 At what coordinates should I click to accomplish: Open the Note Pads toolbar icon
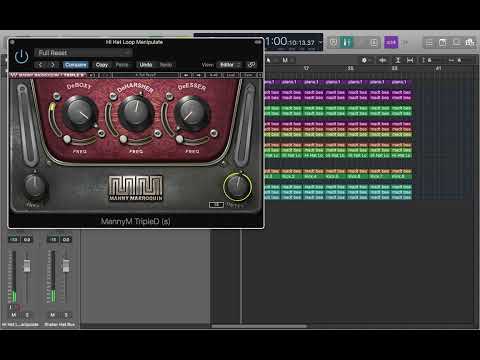pos(443,43)
